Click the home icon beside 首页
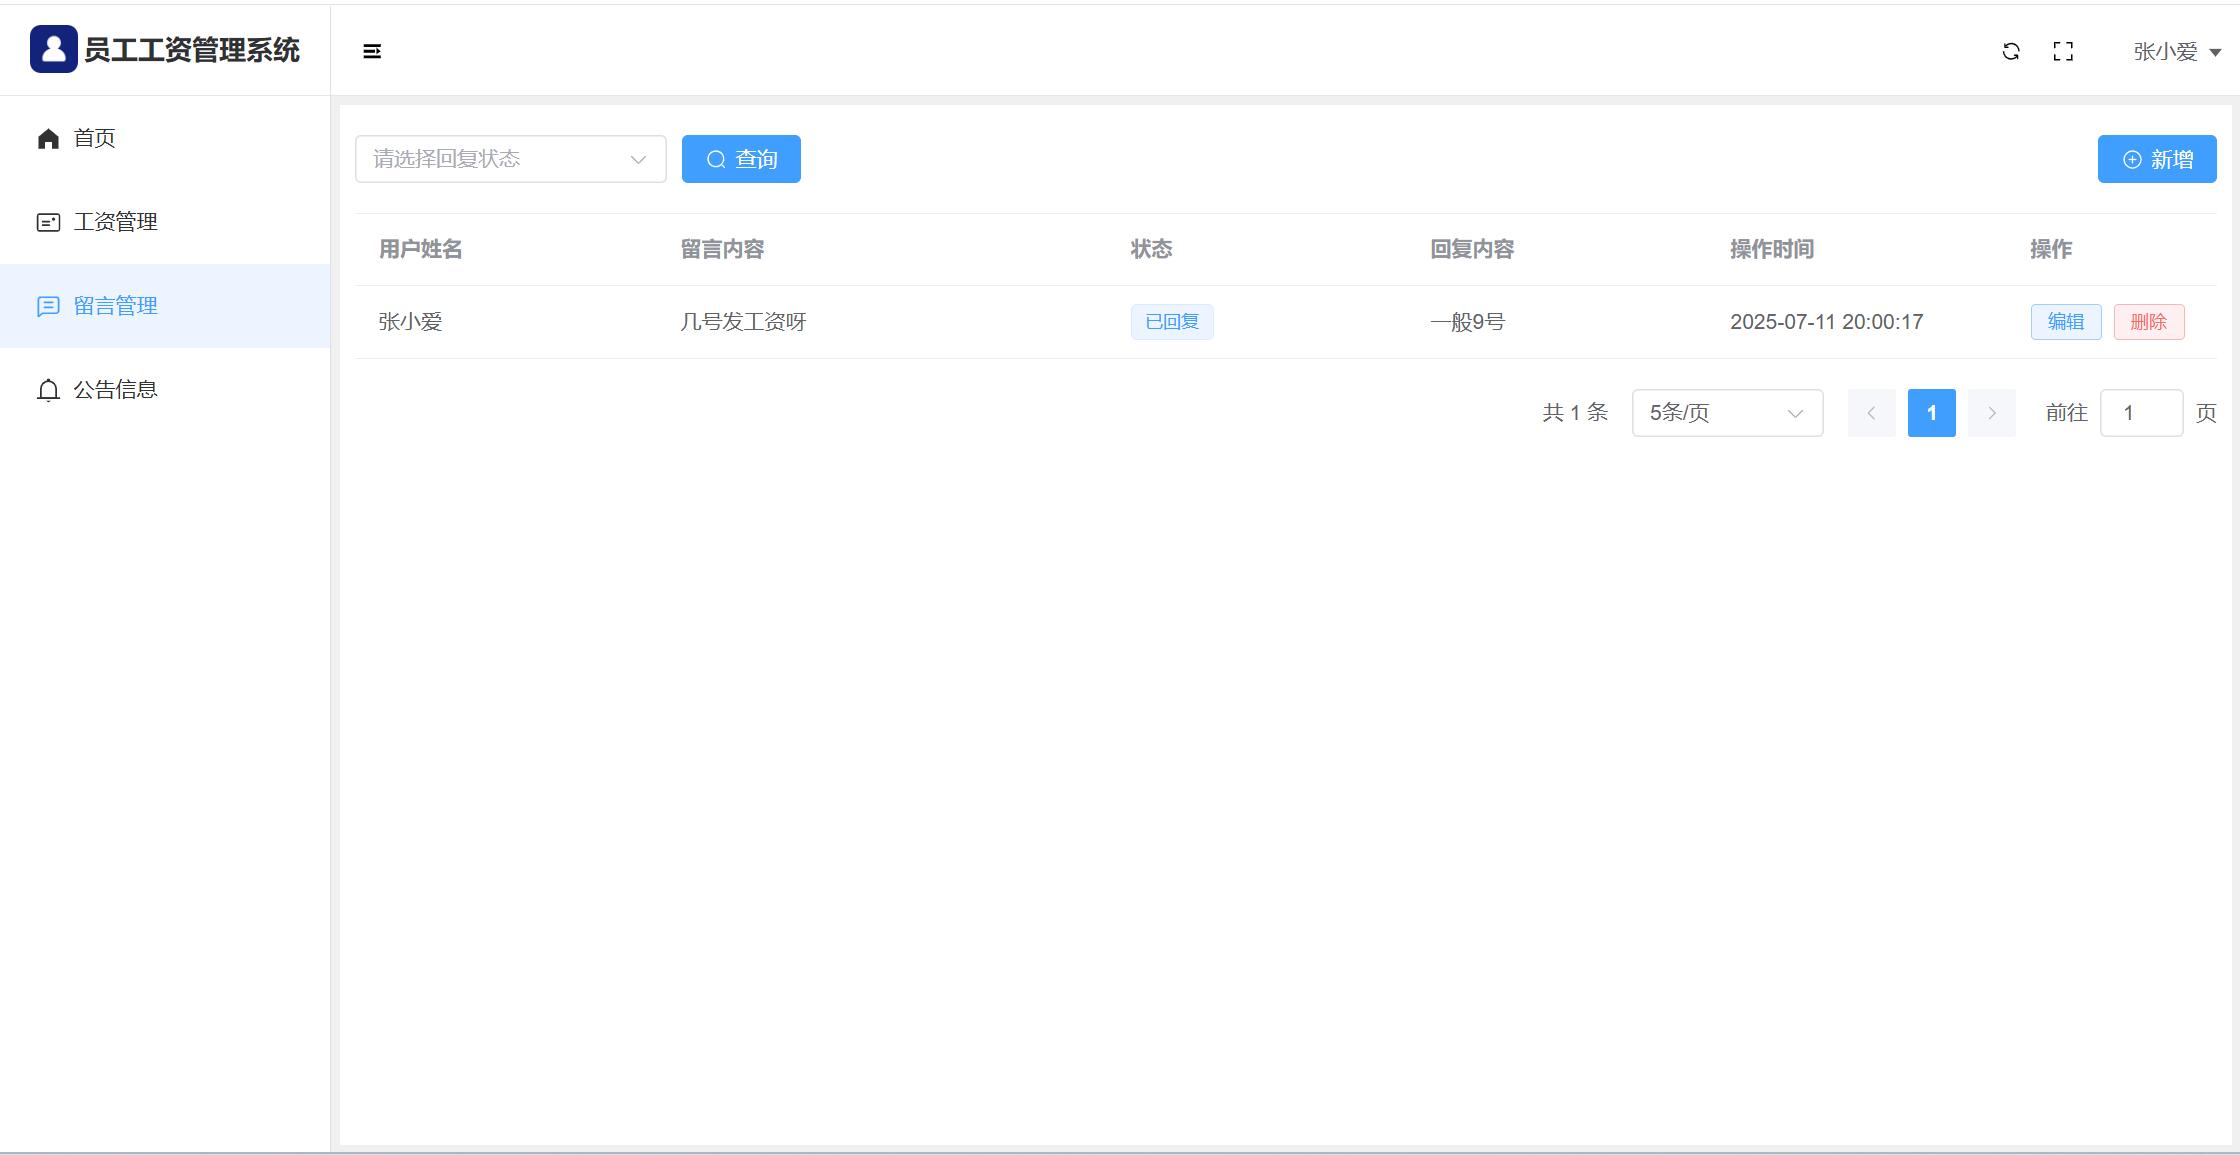2240x1155 pixels. coord(48,138)
